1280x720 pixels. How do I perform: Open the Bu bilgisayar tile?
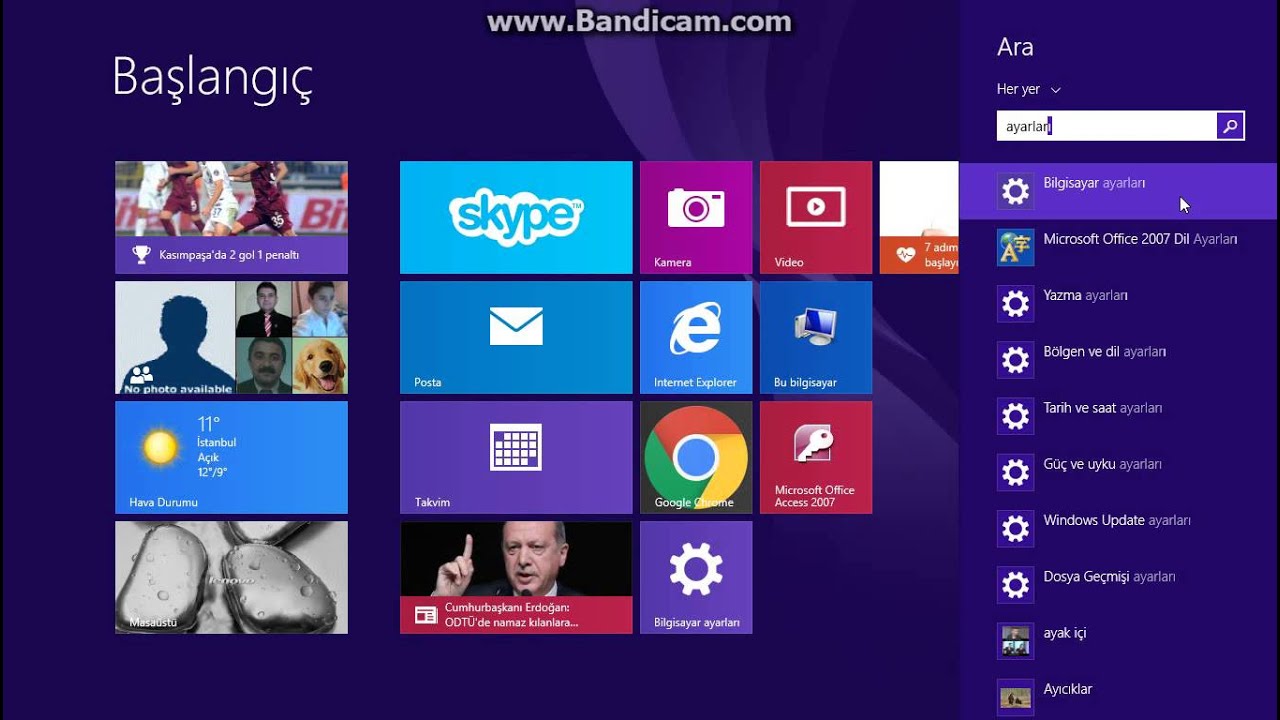click(816, 337)
